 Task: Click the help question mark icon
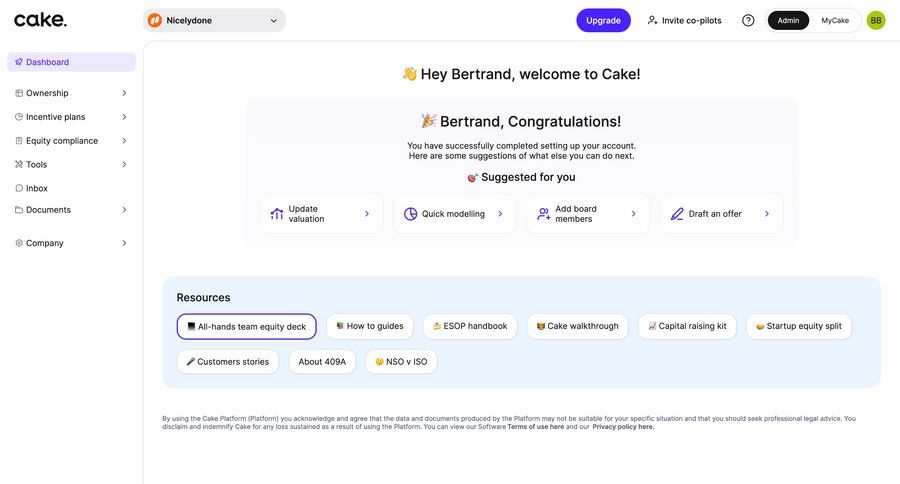tap(748, 20)
